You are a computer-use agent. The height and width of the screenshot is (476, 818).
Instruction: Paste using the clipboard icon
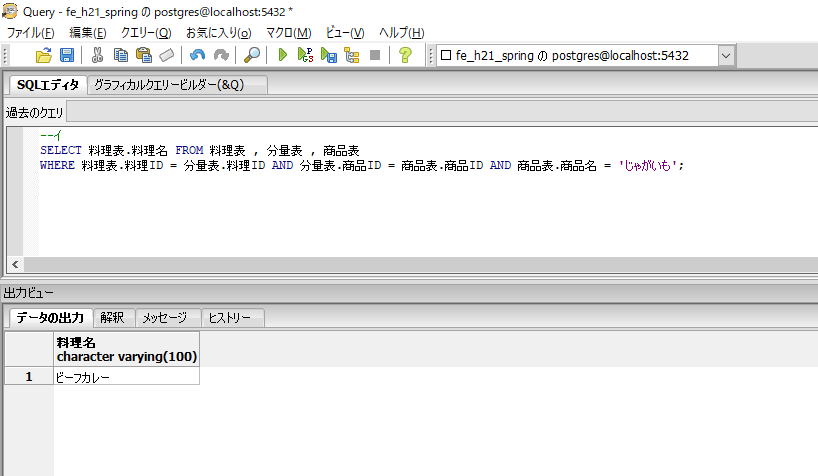pos(143,56)
